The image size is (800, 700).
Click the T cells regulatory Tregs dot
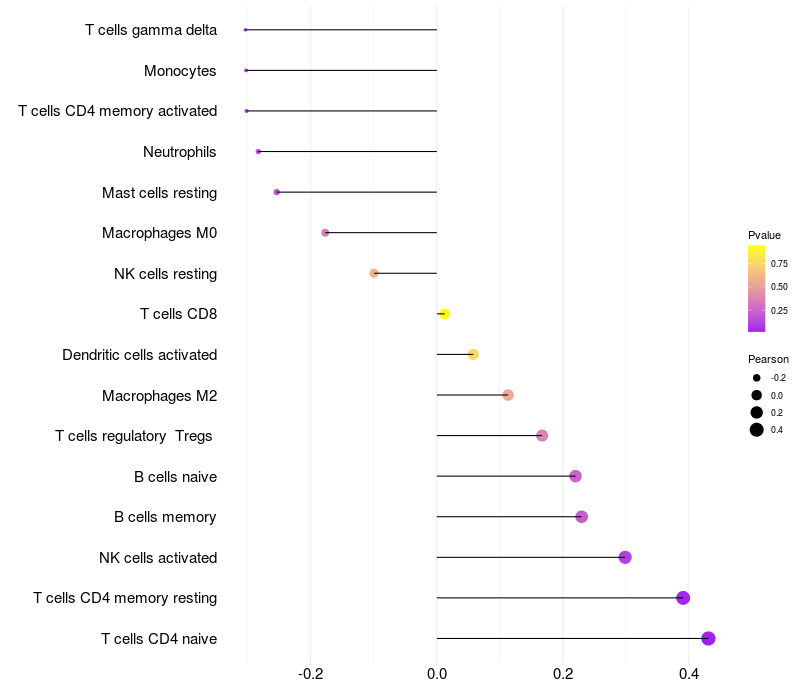coord(542,435)
